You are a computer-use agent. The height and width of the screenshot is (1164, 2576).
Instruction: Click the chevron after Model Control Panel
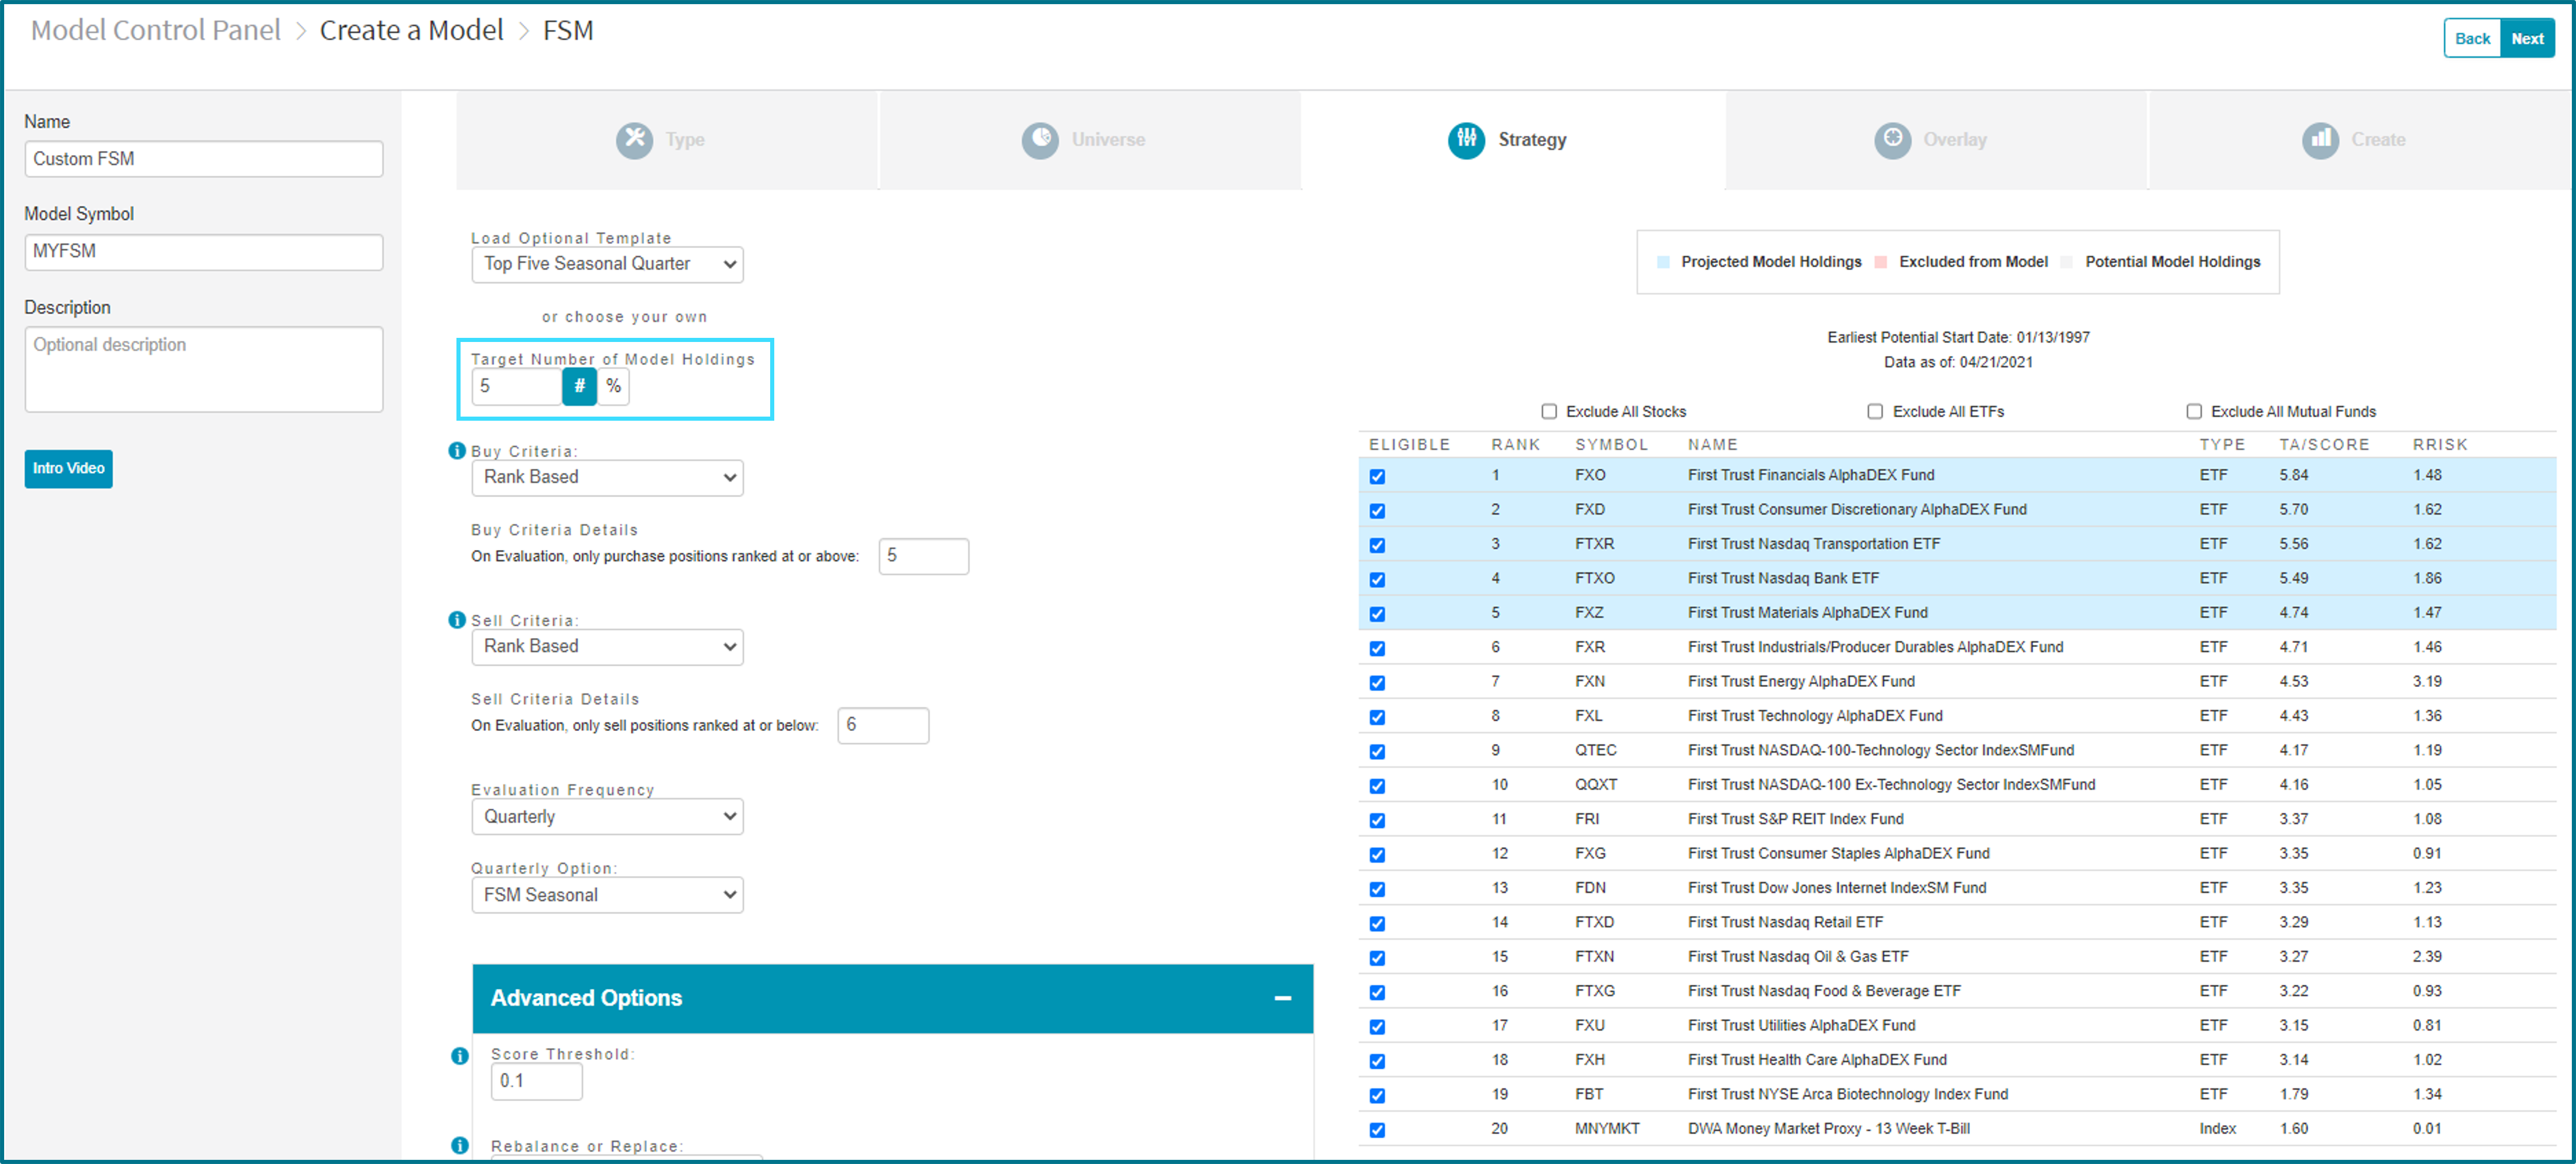pyautogui.click(x=301, y=32)
